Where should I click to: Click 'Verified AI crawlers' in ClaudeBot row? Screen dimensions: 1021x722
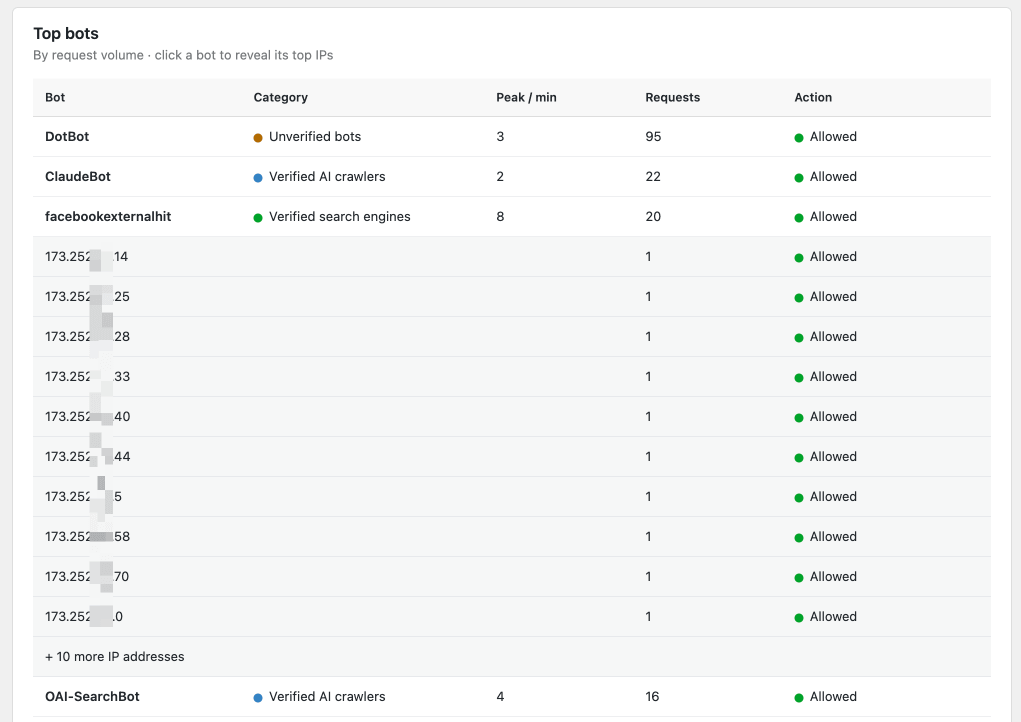pos(327,176)
